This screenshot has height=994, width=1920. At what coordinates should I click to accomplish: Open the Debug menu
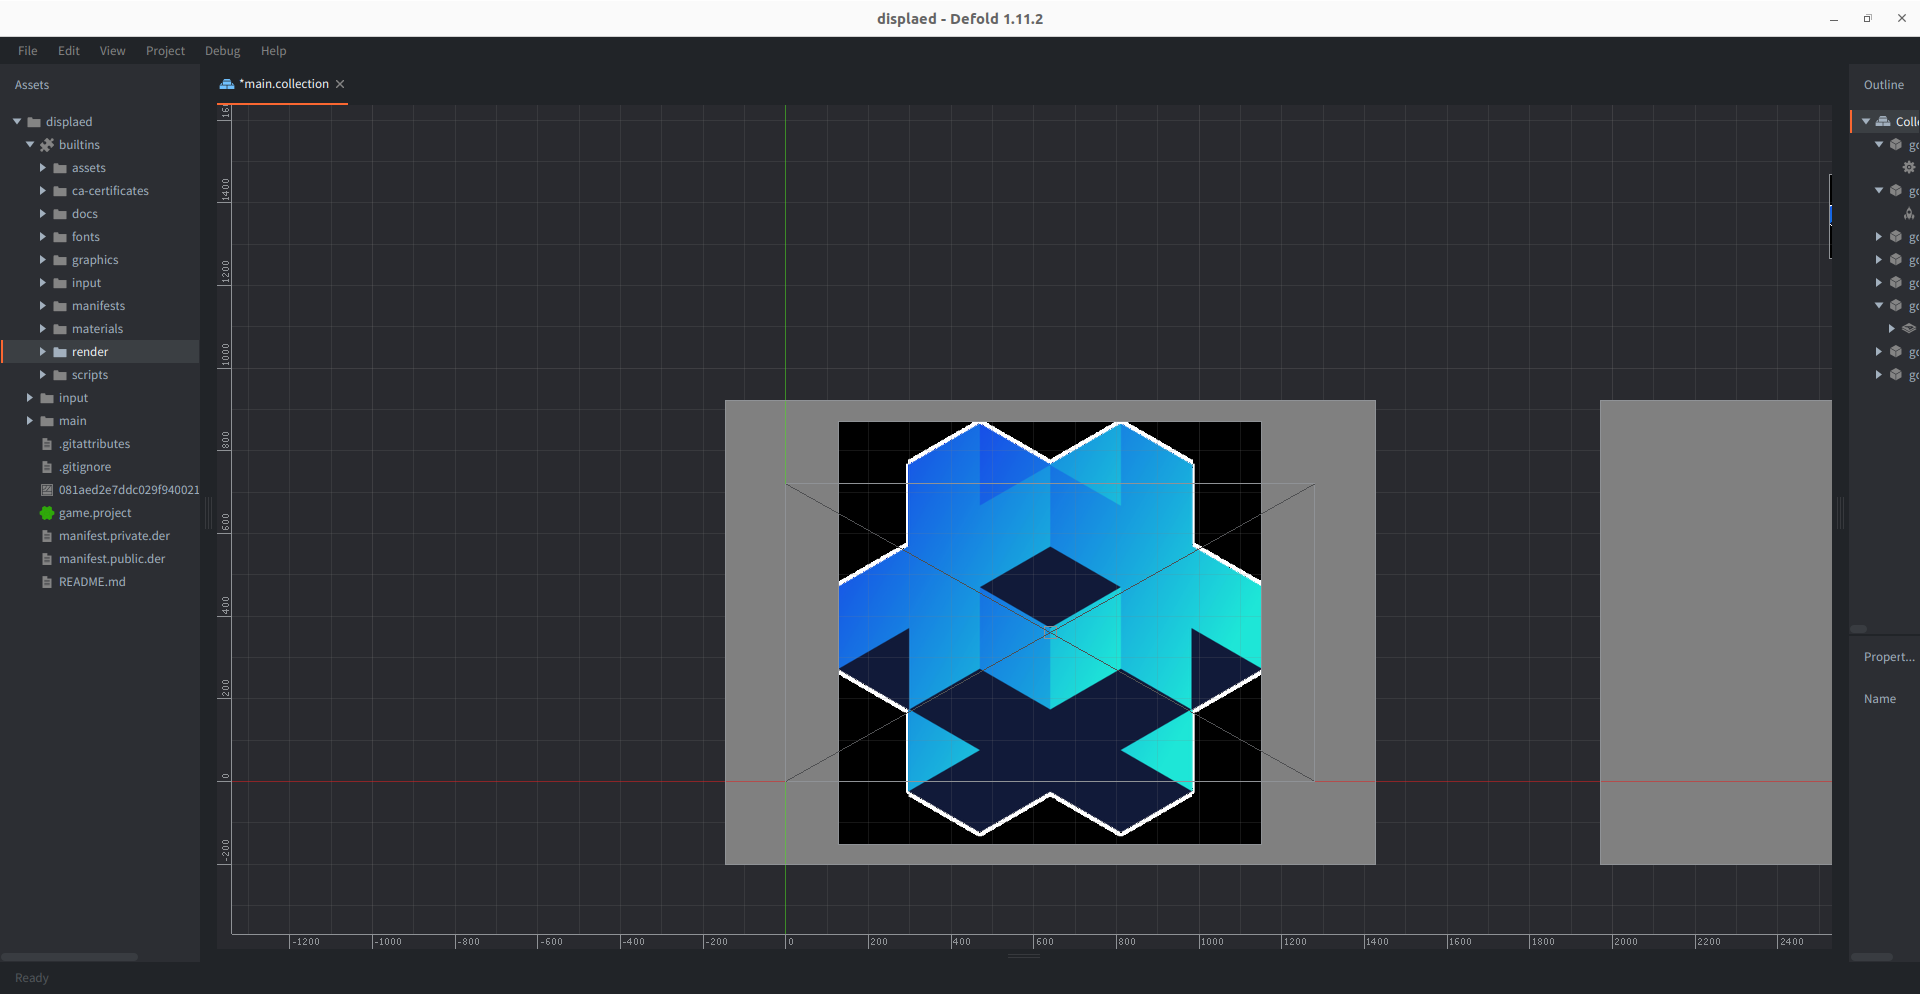click(222, 51)
